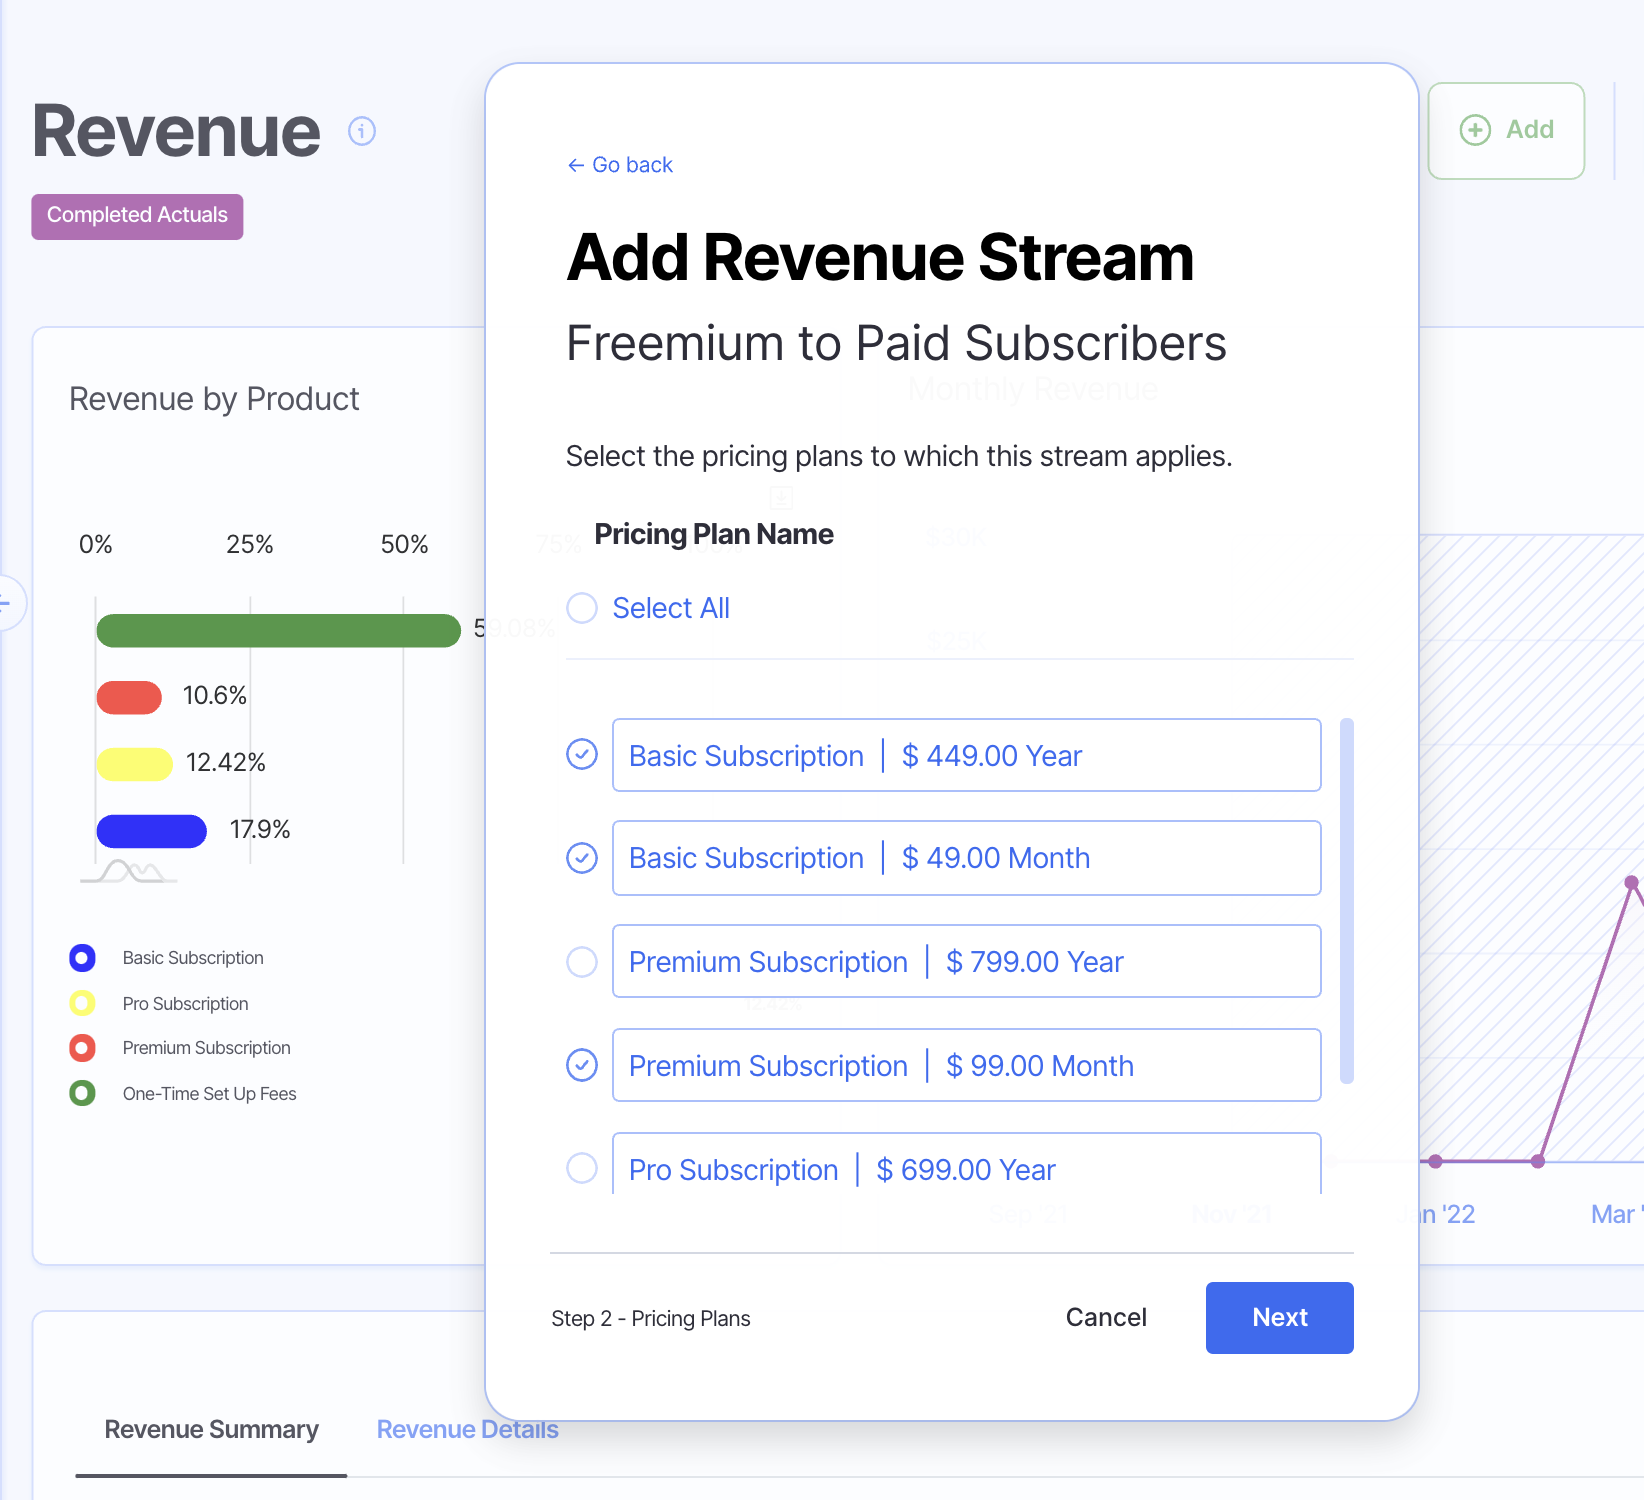This screenshot has width=1644, height=1500.
Task: Click the pricing plan list scrollbar
Action: click(1346, 900)
